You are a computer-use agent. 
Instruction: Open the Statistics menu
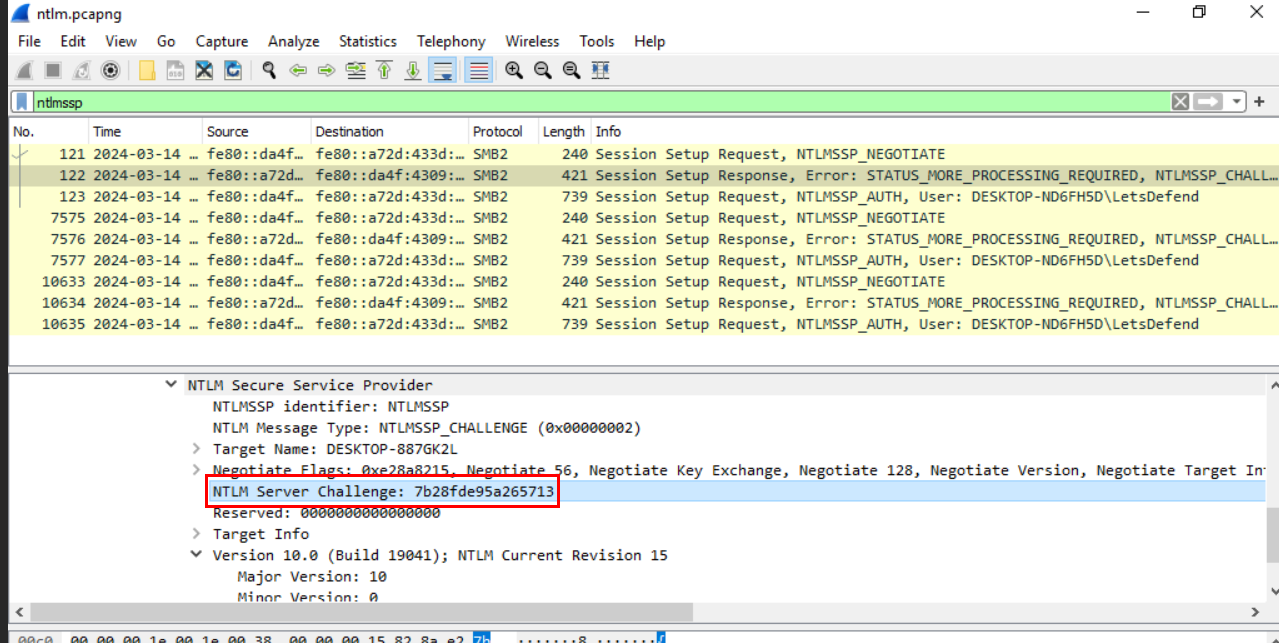tap(367, 41)
